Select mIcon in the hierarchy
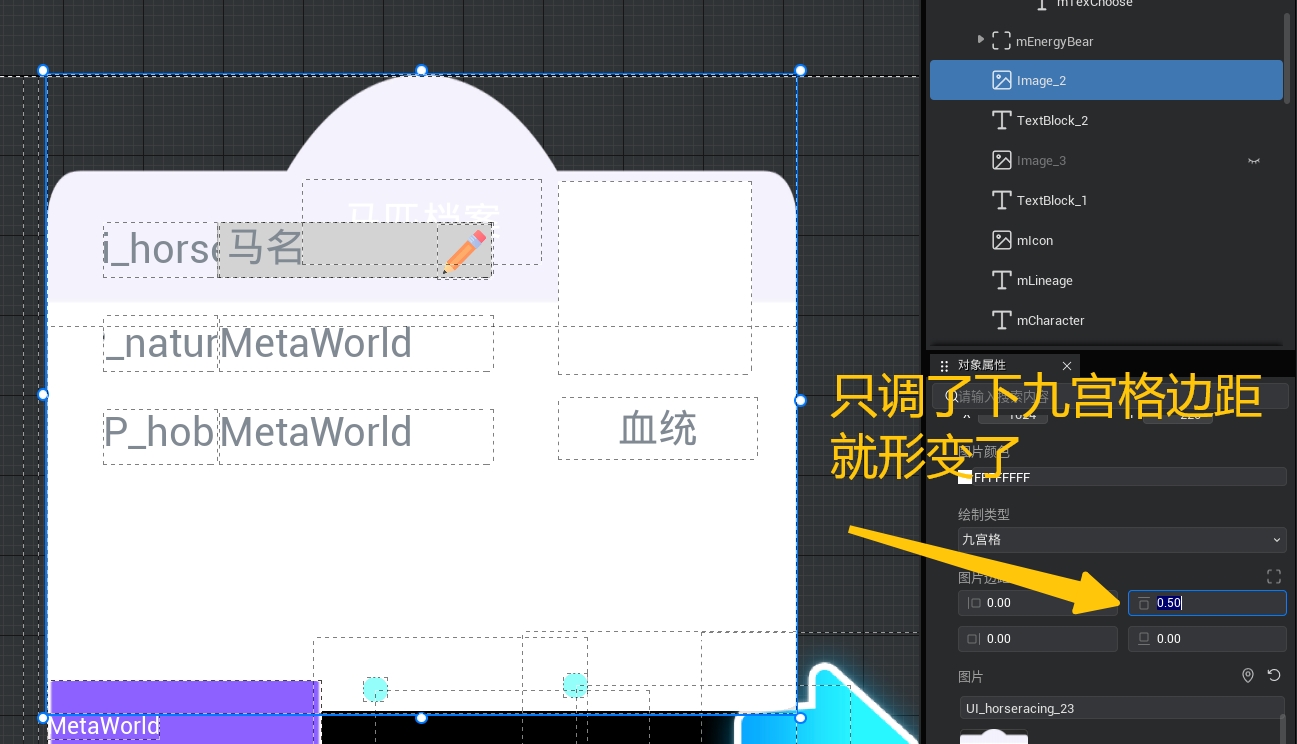1297x744 pixels. tap(1106, 240)
